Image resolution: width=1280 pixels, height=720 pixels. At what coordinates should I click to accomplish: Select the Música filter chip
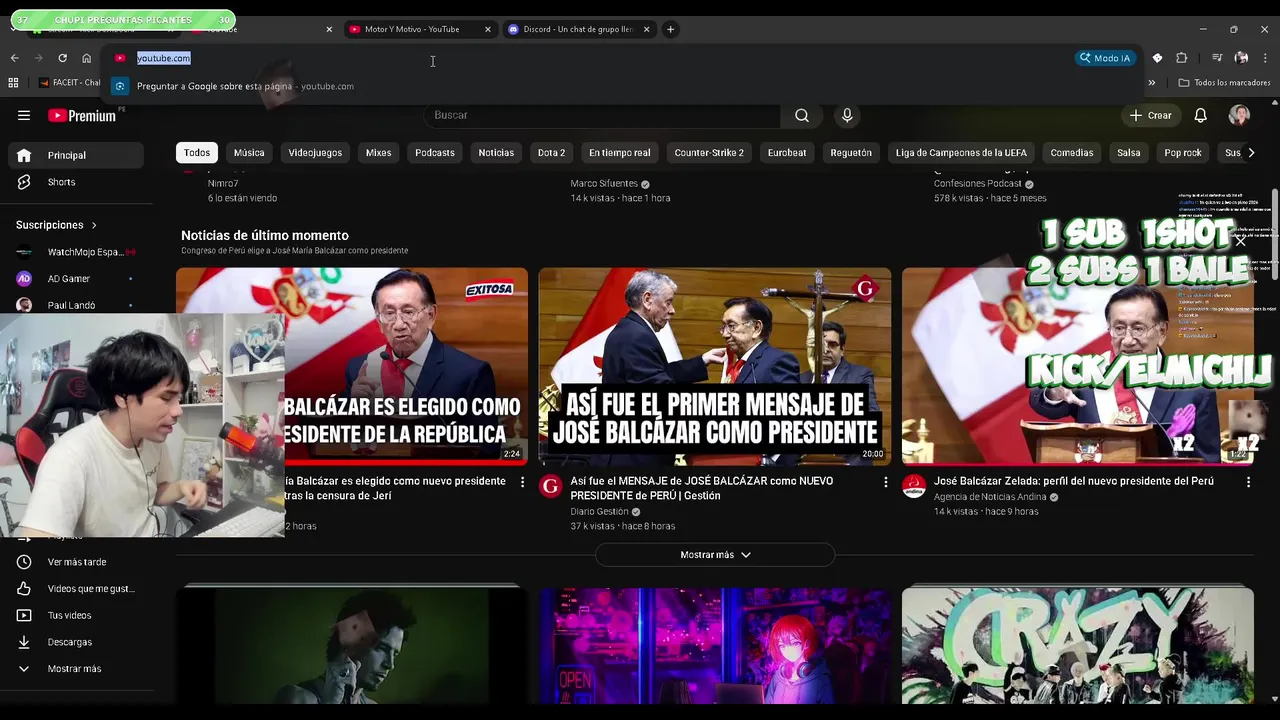click(x=249, y=153)
